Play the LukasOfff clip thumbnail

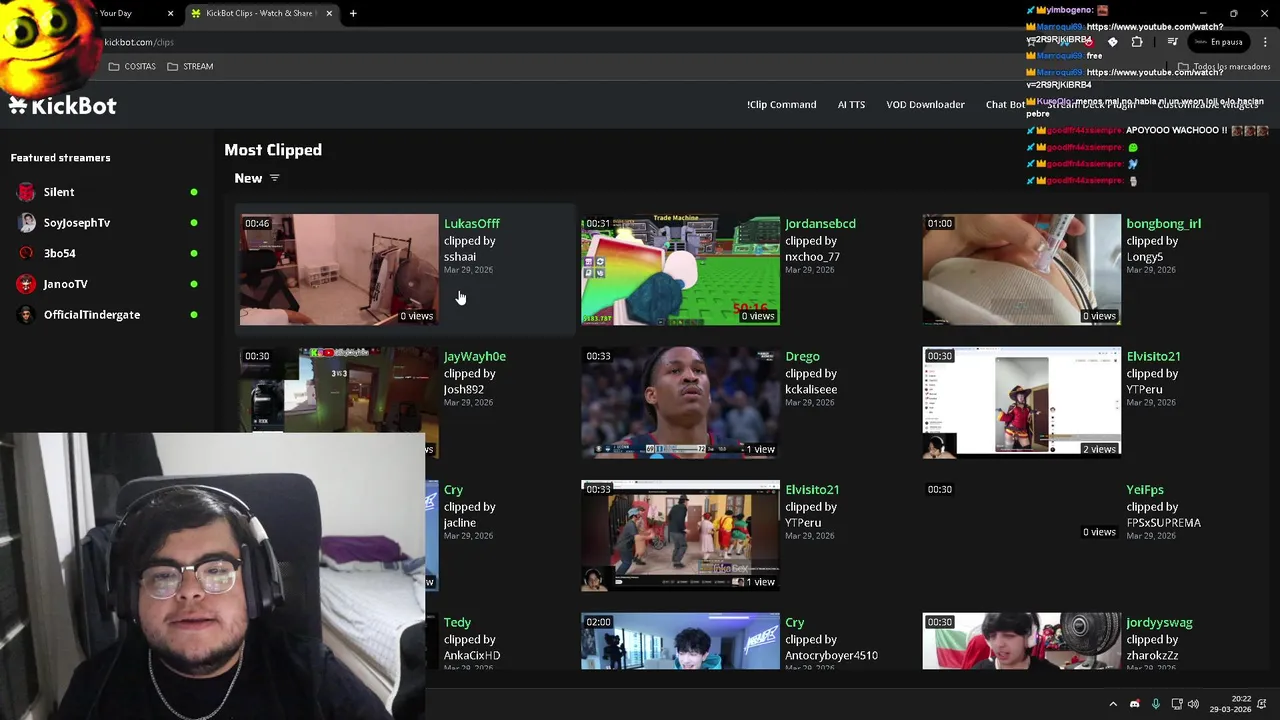[x=339, y=270]
